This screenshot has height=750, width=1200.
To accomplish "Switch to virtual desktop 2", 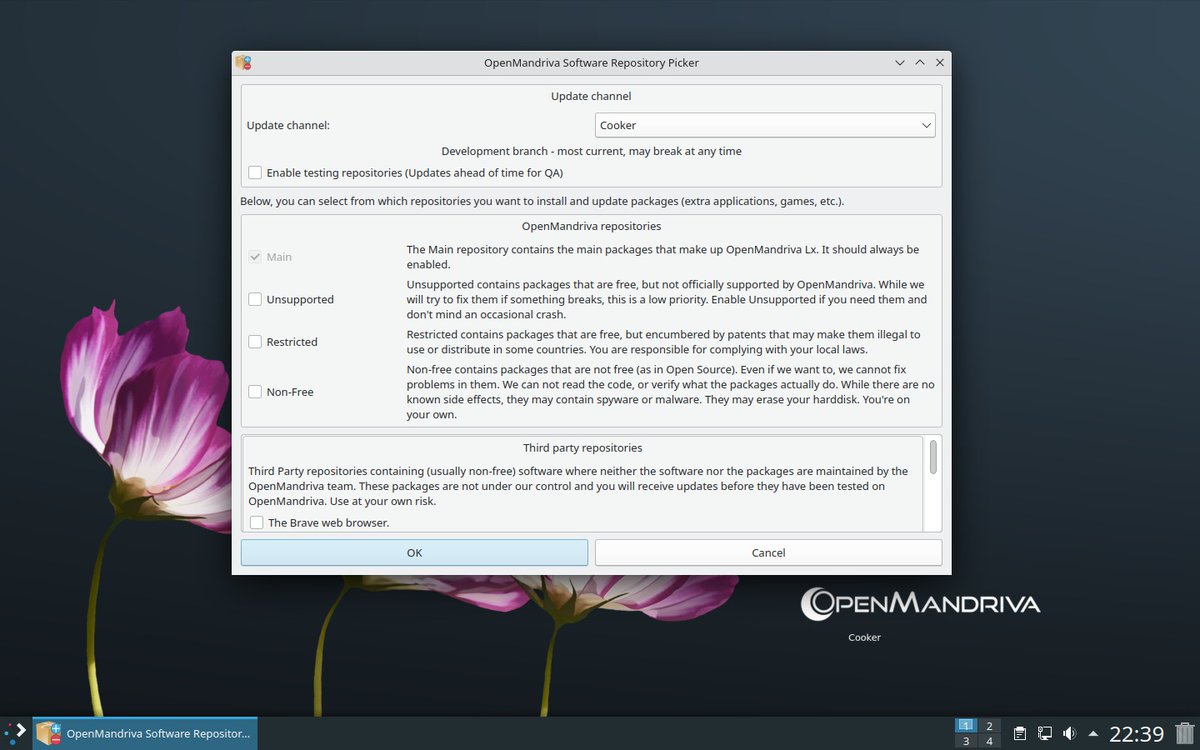I will (989, 725).
